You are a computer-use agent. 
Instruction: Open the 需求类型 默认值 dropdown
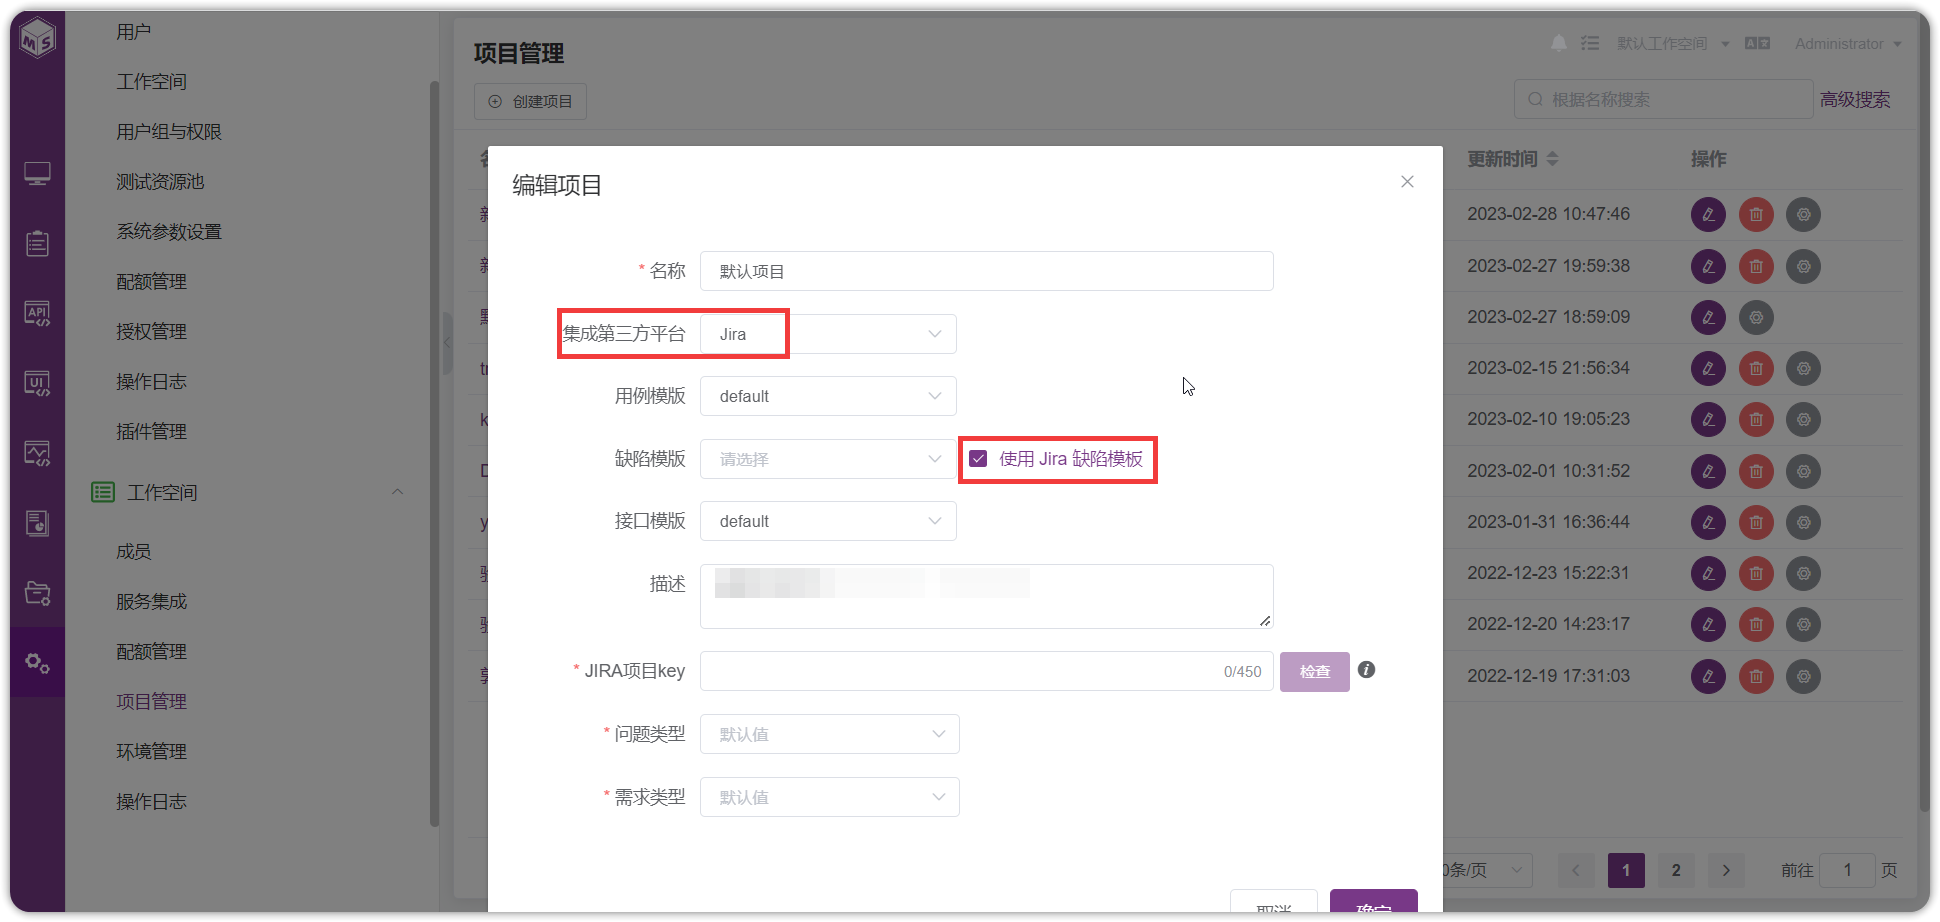coord(830,797)
